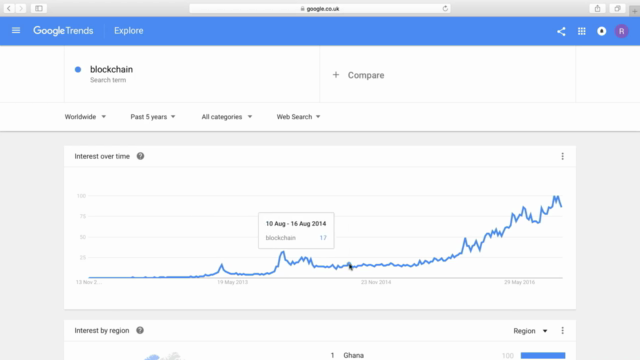Expand the Web Search dropdown
Image resolution: width=640 pixels, height=360 pixels.
click(x=298, y=117)
